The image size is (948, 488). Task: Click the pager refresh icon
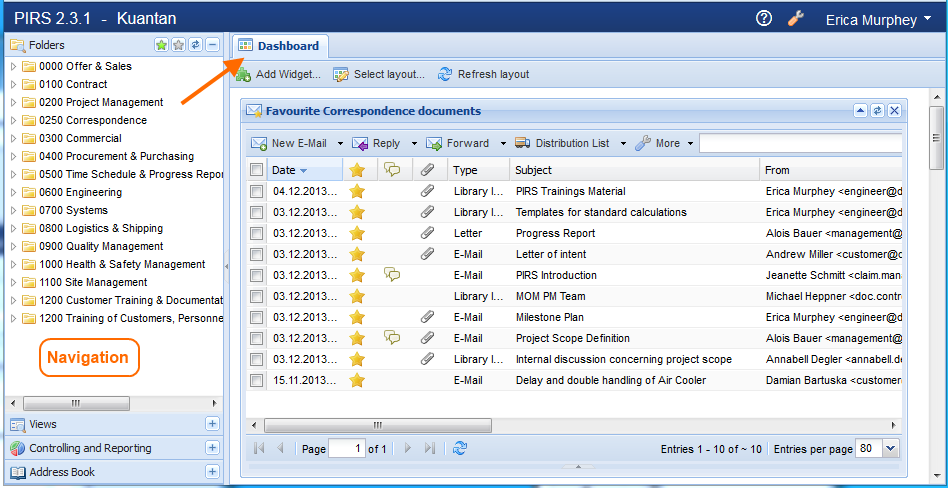pyautogui.click(x=460, y=448)
